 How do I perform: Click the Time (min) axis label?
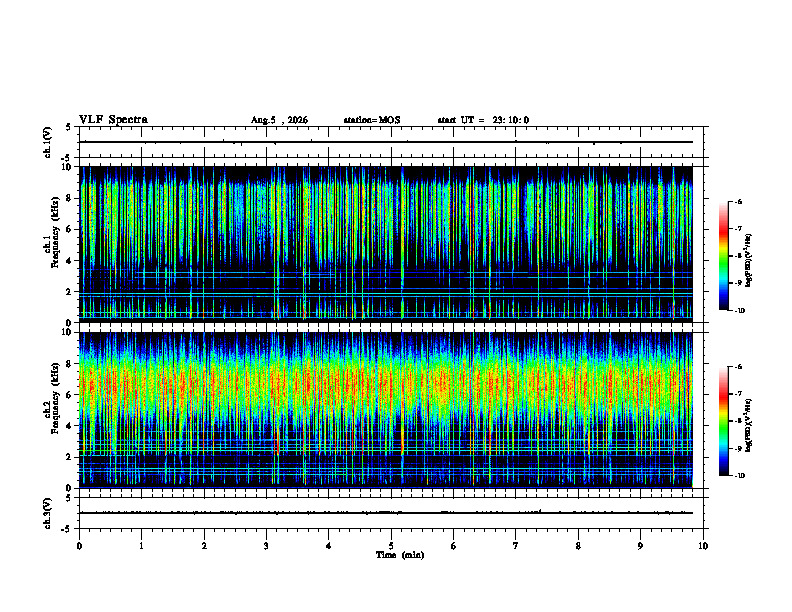click(400, 555)
